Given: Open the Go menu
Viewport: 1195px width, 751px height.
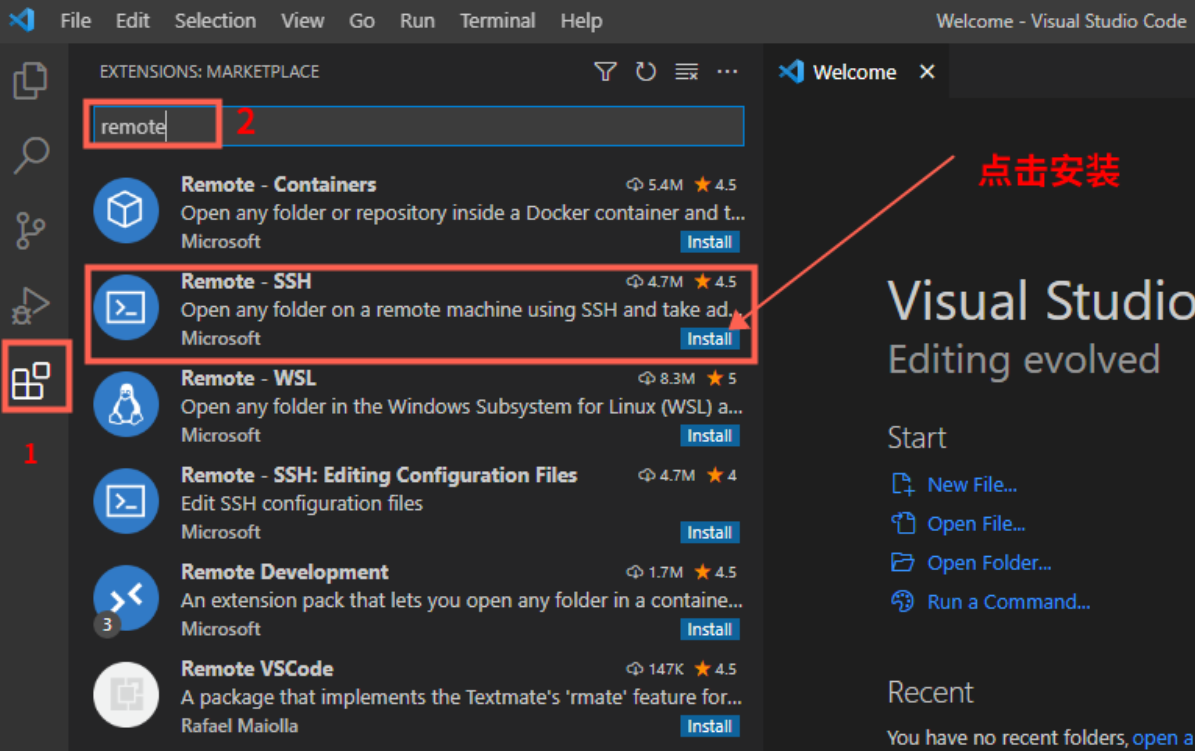Looking at the screenshot, I should pos(361,21).
